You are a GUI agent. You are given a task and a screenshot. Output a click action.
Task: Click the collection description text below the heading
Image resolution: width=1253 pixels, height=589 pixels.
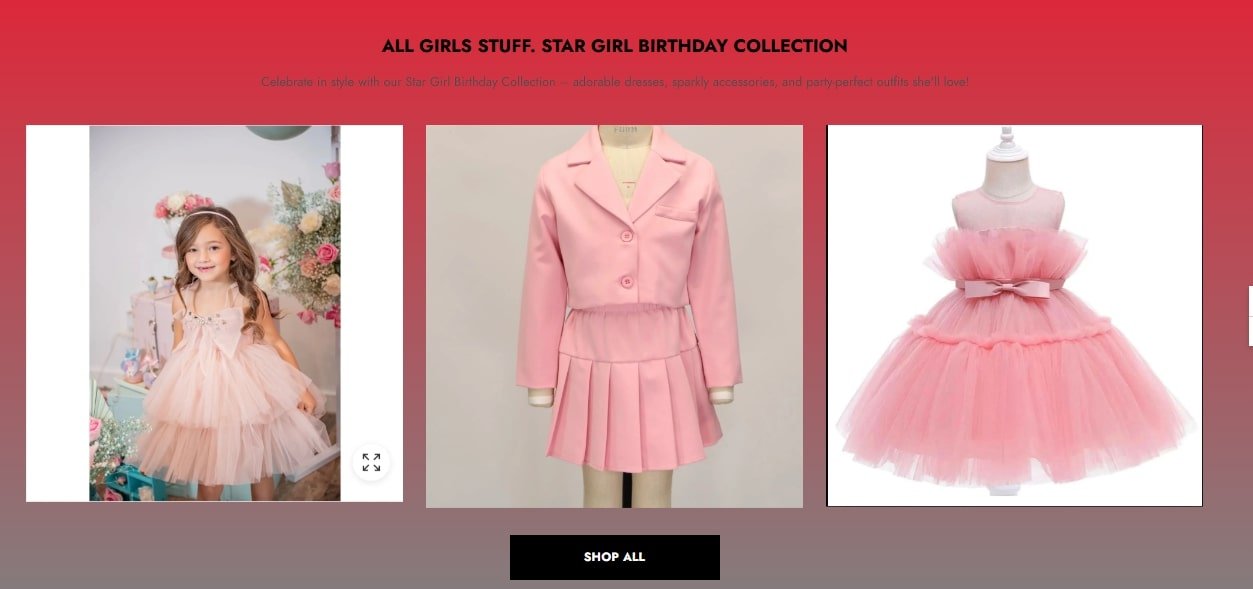[x=614, y=82]
